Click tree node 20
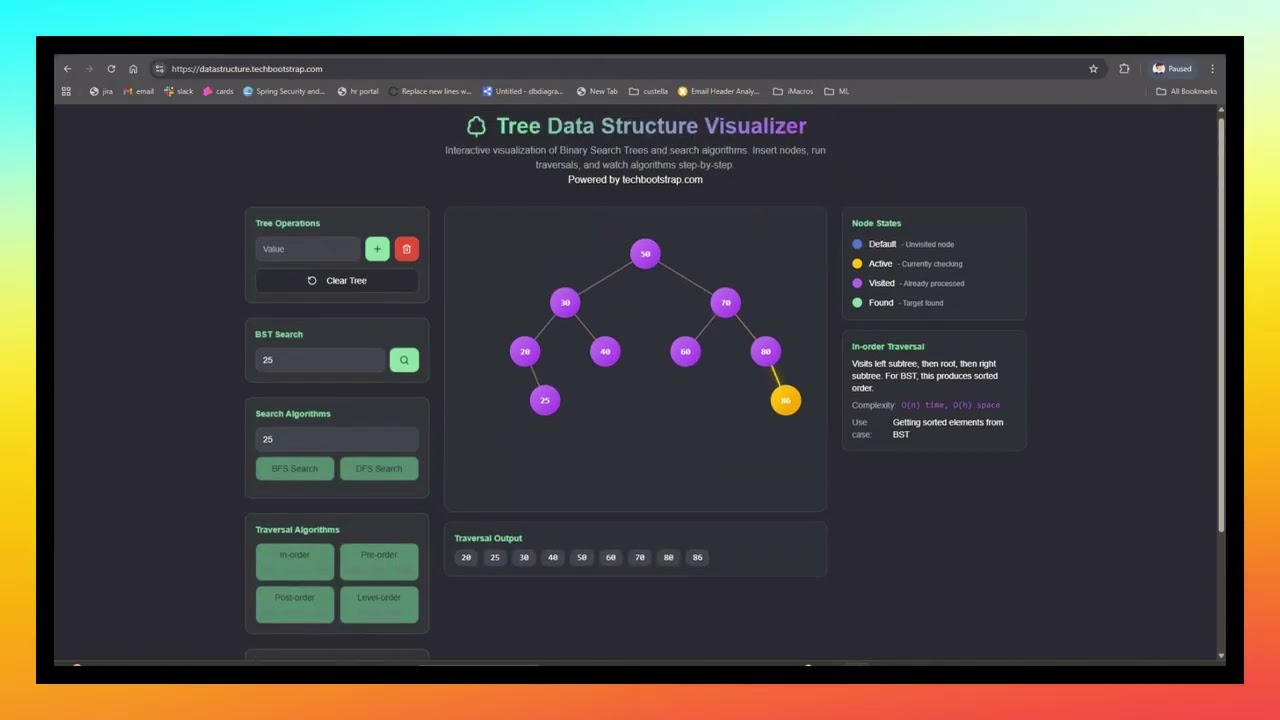Viewport: 1280px width, 720px height. (525, 351)
